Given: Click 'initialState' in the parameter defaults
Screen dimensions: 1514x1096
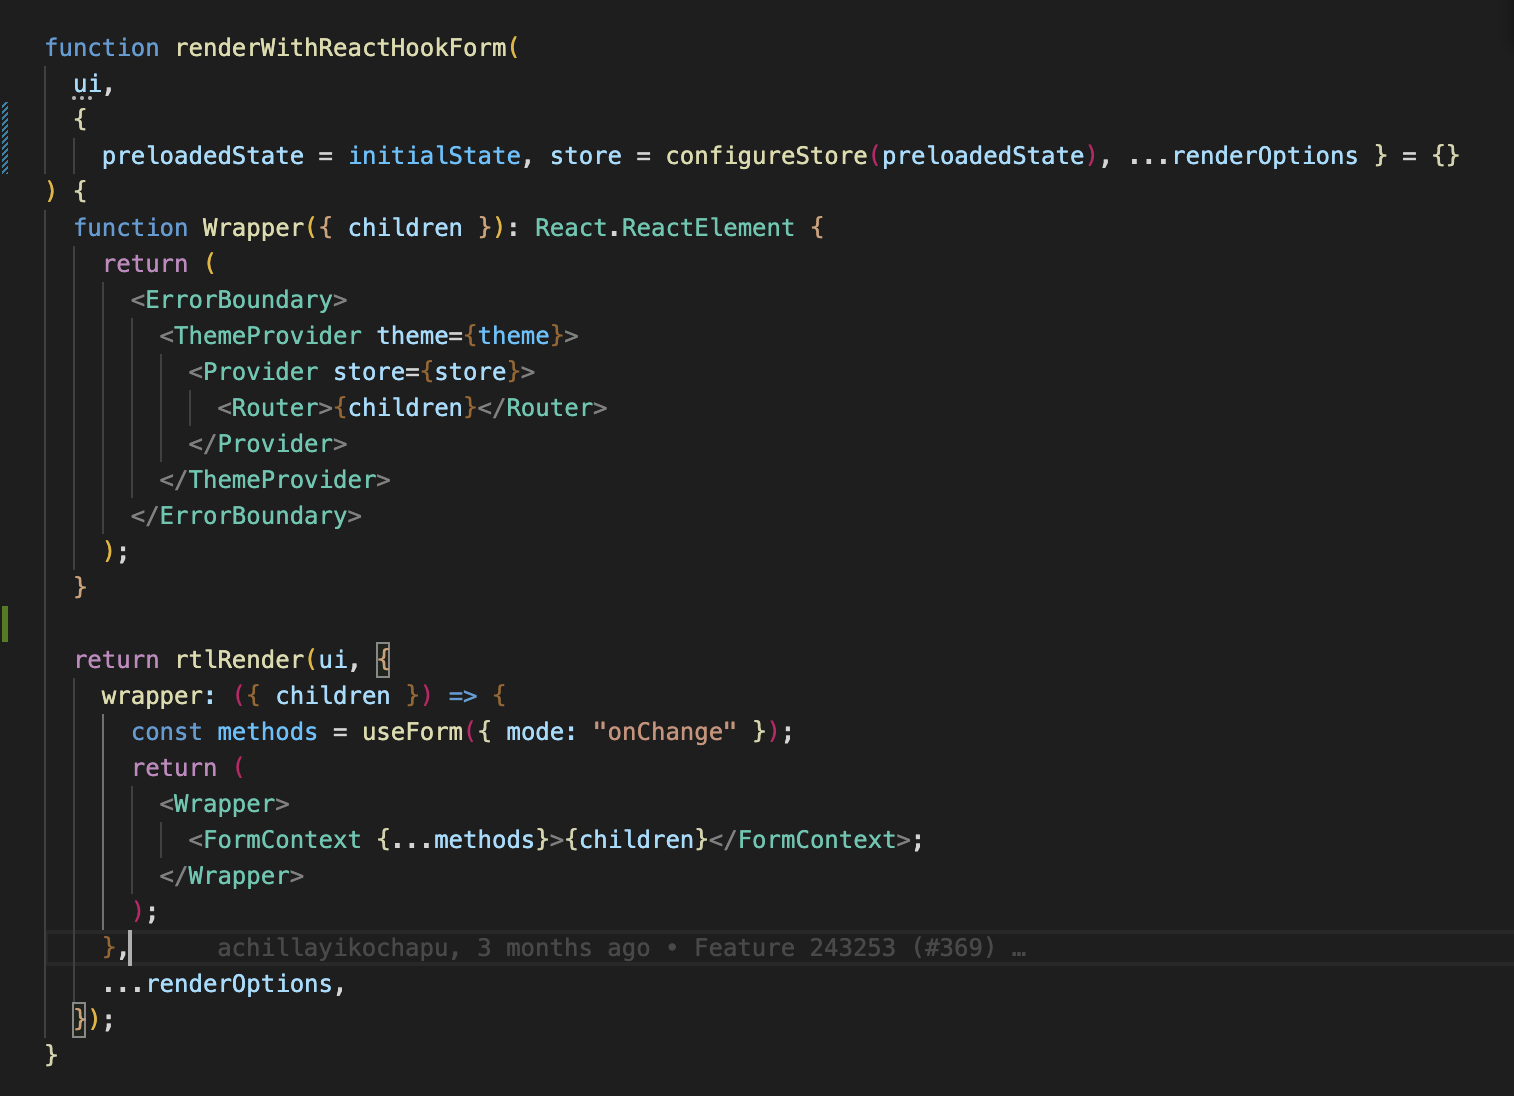Looking at the screenshot, I should tap(434, 156).
